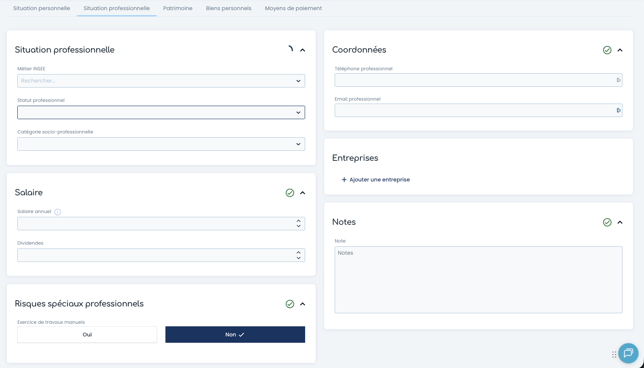Click the drag handle dots beside chat bubble
Viewport: 644px width, 368px height.
(x=614, y=354)
